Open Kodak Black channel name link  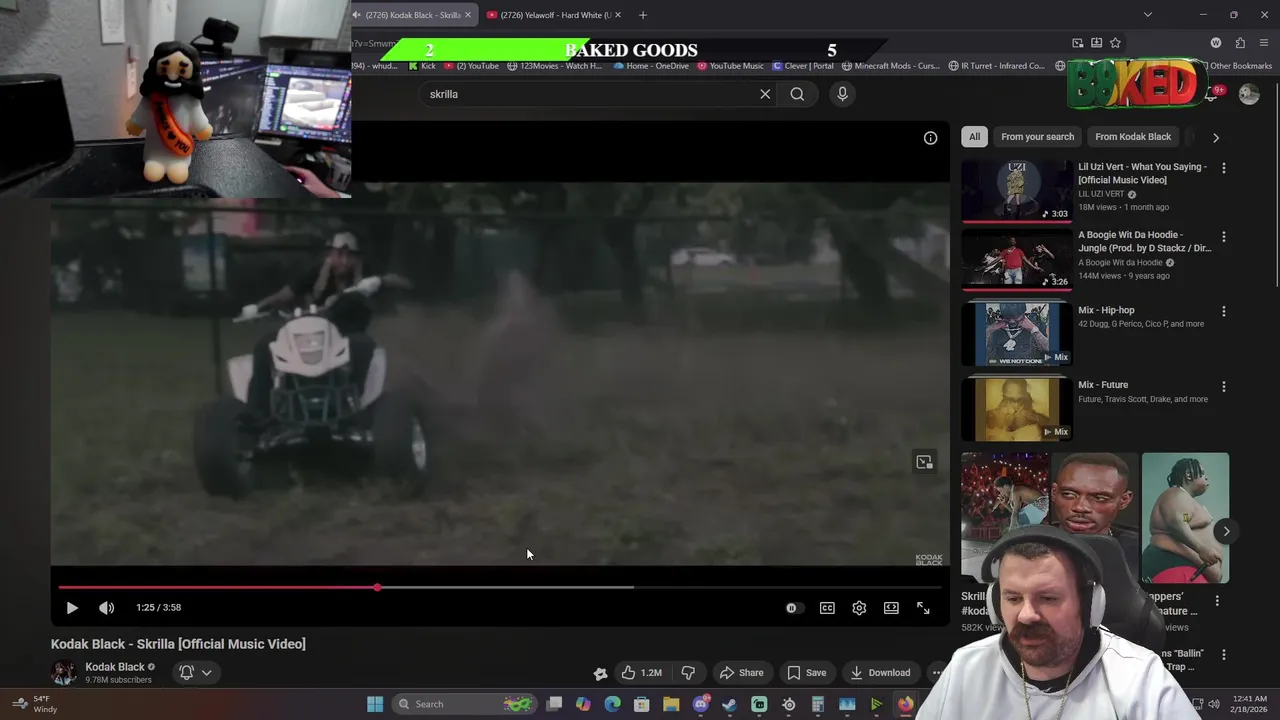[x=115, y=667]
